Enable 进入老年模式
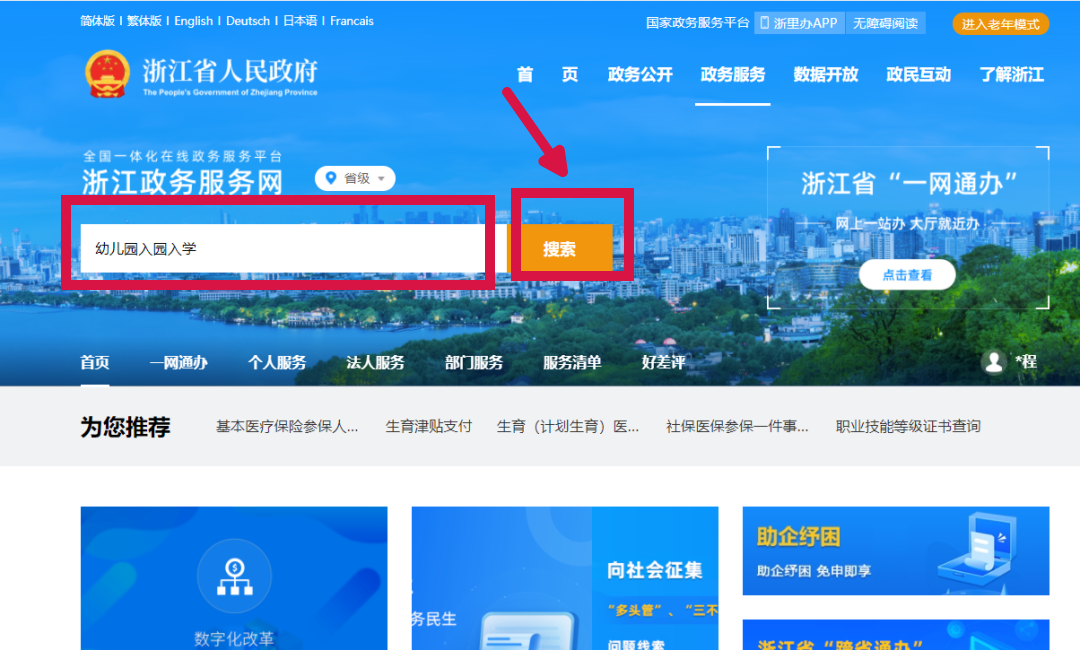 click(1001, 24)
